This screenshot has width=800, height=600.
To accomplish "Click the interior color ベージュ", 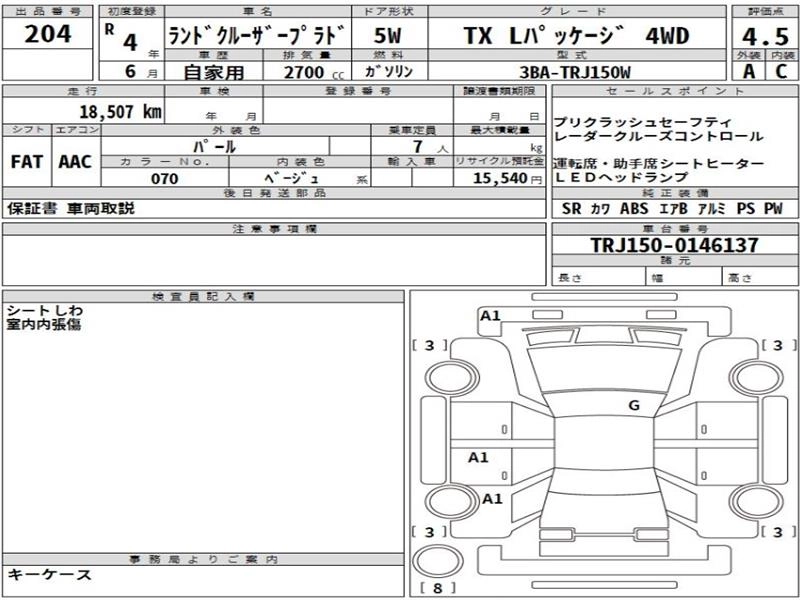I will (292, 178).
